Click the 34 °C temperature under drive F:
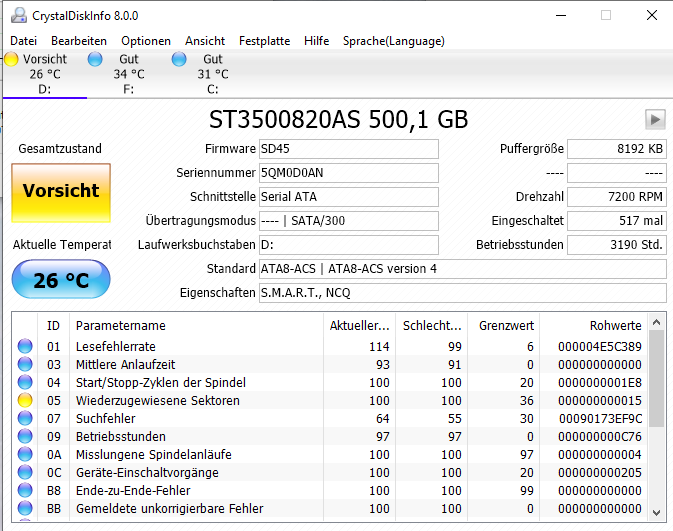This screenshot has width=673, height=531. [129, 74]
